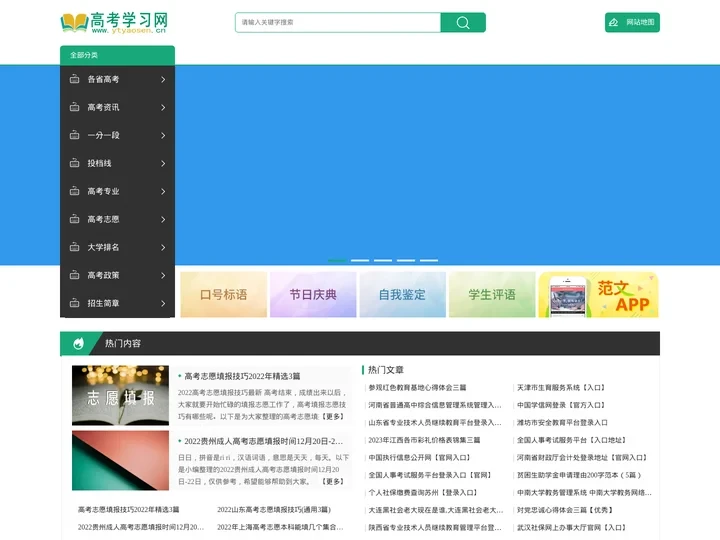Open the 志愿填报 article thumbnail
720x540 pixels.
pyautogui.click(x=120, y=395)
